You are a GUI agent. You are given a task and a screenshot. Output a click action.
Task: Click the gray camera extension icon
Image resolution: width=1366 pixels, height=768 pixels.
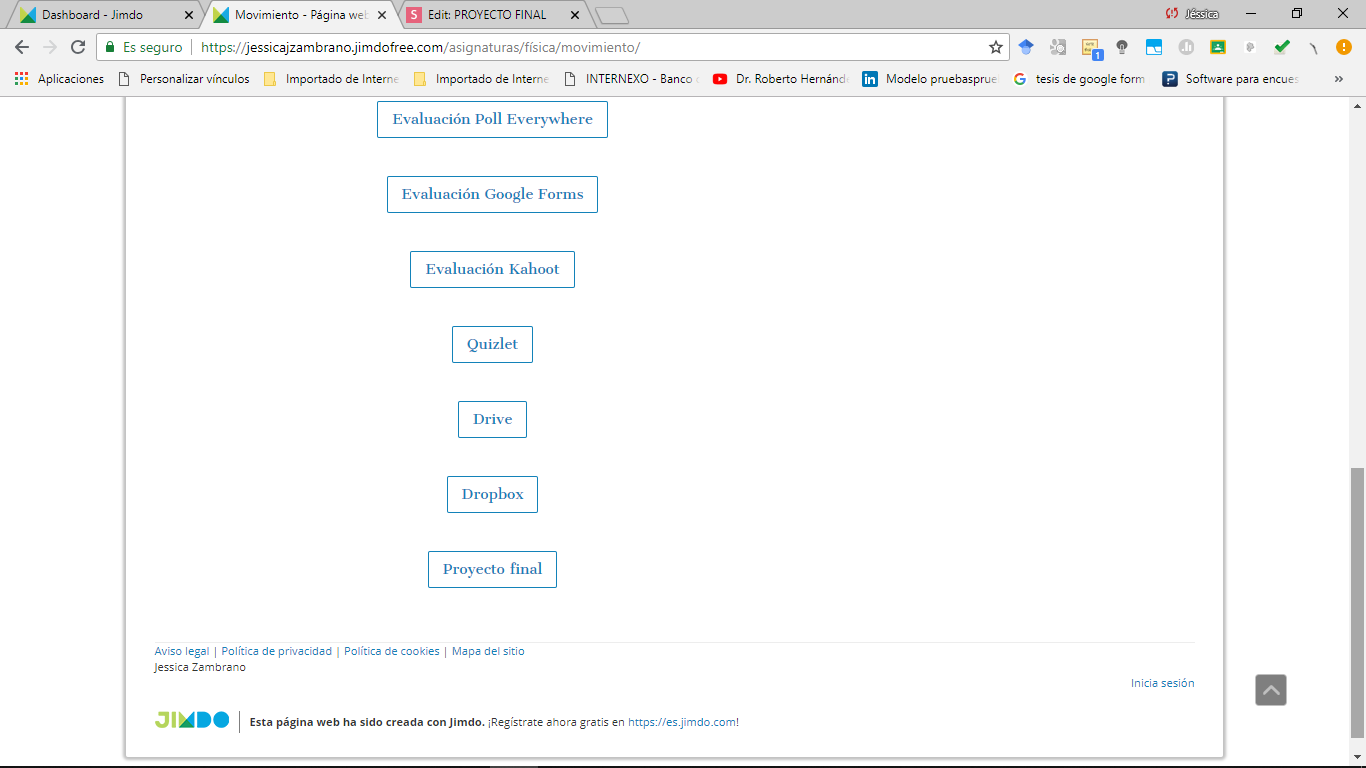tap(1058, 47)
